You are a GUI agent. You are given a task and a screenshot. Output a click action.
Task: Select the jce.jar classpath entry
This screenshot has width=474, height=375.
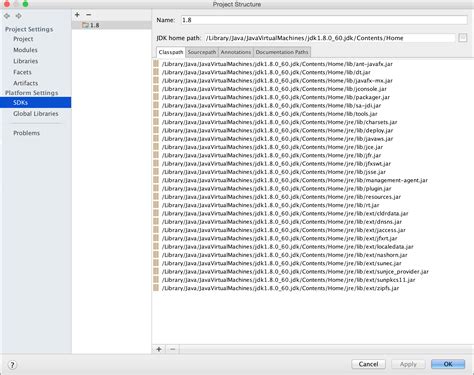coord(272,147)
